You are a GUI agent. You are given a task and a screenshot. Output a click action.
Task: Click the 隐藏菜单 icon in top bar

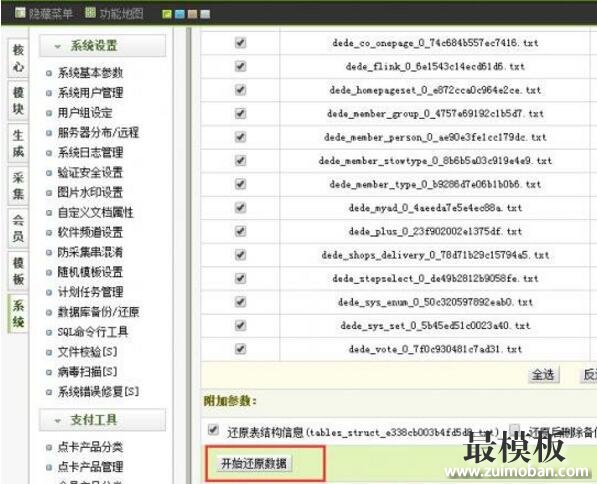[20, 13]
